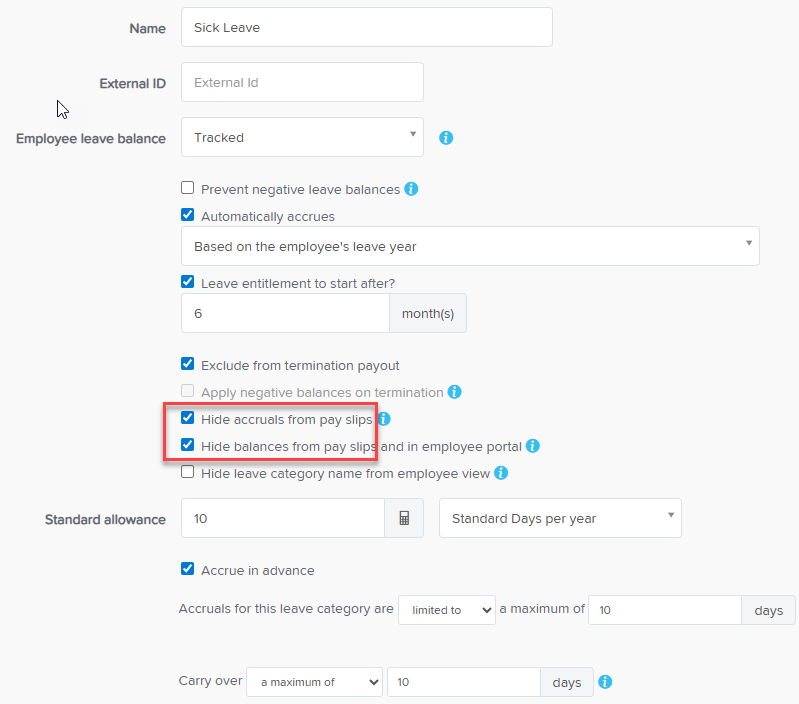Screen dimensions: 799x704
Task: Open the calculator icon beside Standard allowance
Action: 404,519
